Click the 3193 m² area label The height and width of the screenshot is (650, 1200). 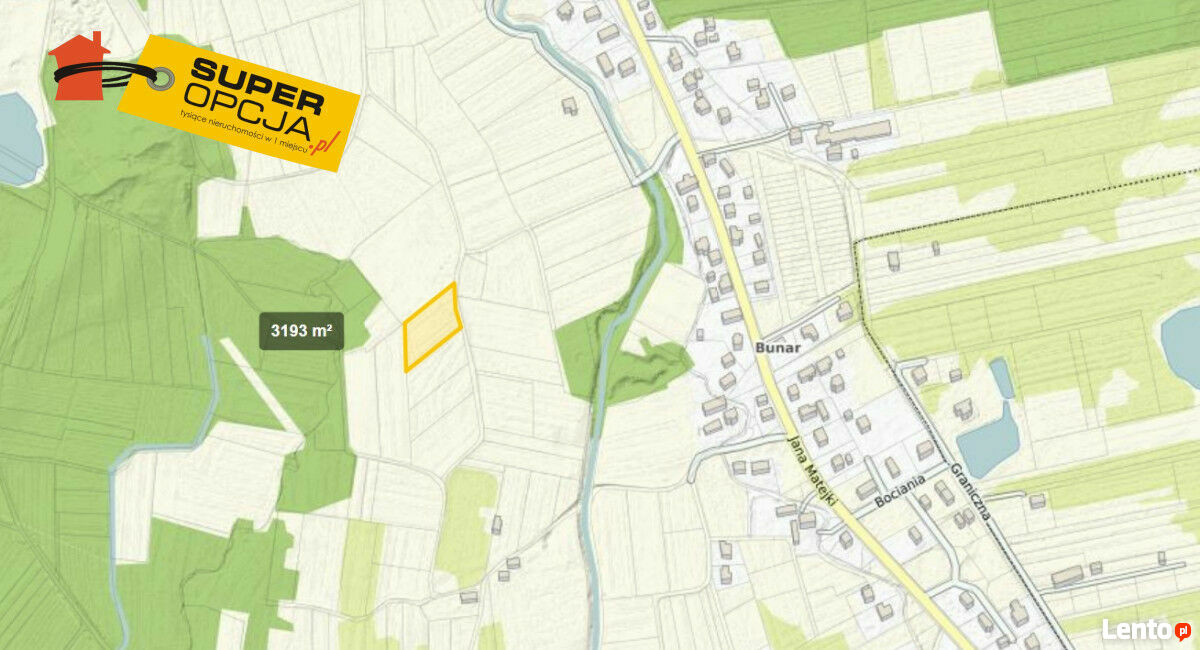click(x=302, y=331)
